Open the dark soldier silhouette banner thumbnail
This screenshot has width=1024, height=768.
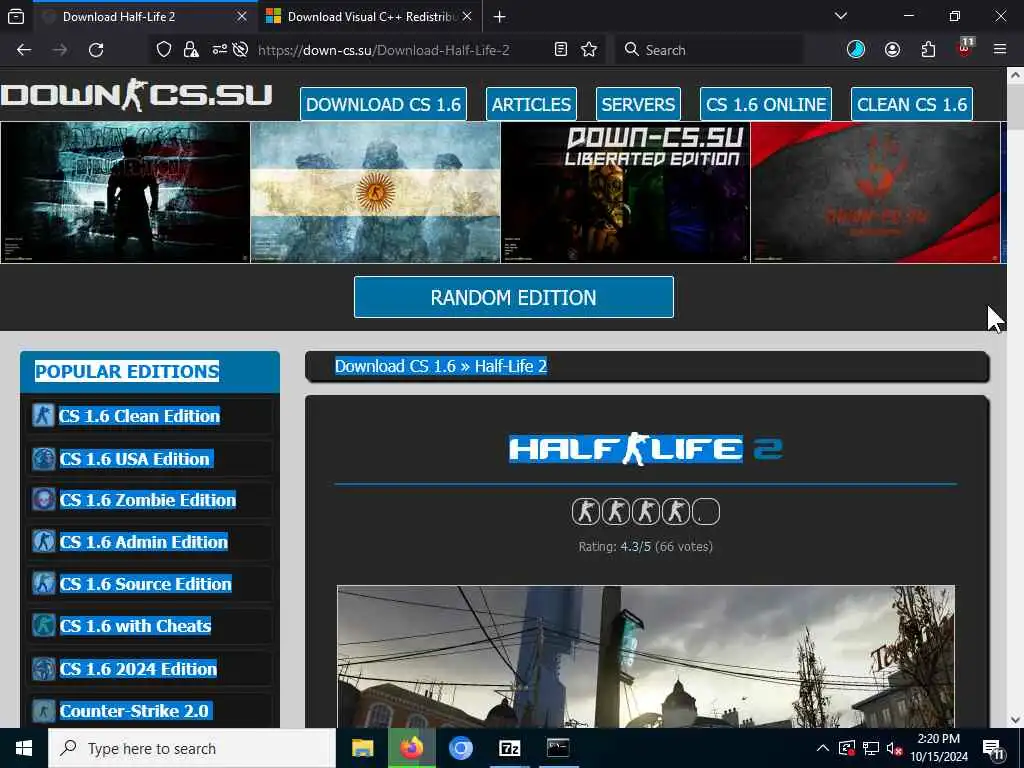[x=125, y=193]
